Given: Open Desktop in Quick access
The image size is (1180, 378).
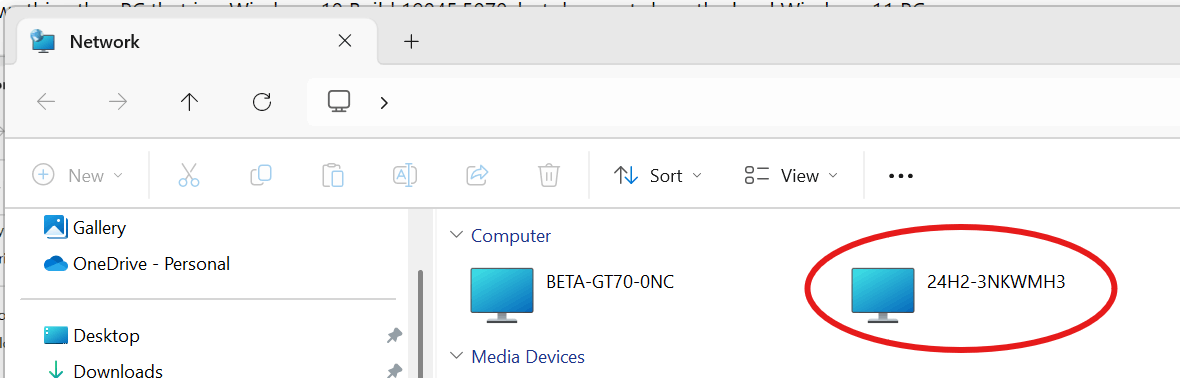Looking at the screenshot, I should coord(92,335).
